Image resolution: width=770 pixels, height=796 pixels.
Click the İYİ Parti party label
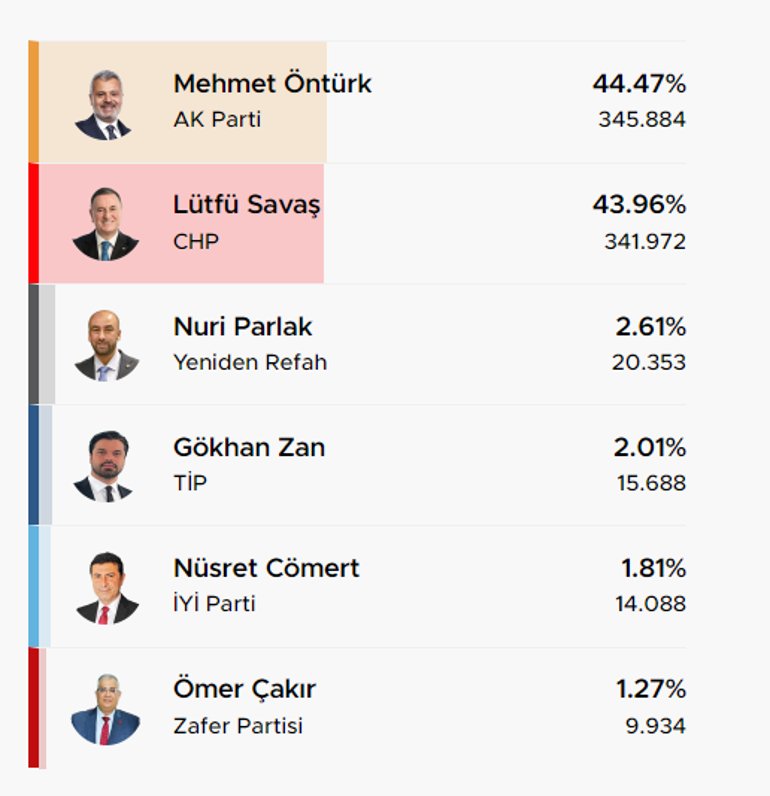(214, 603)
